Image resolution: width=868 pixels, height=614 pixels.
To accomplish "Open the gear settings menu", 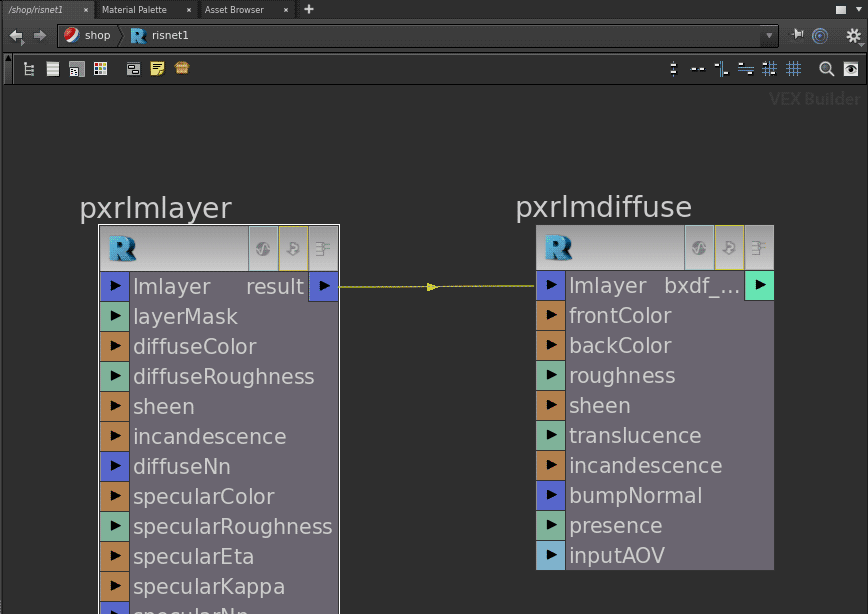I will pos(853,36).
